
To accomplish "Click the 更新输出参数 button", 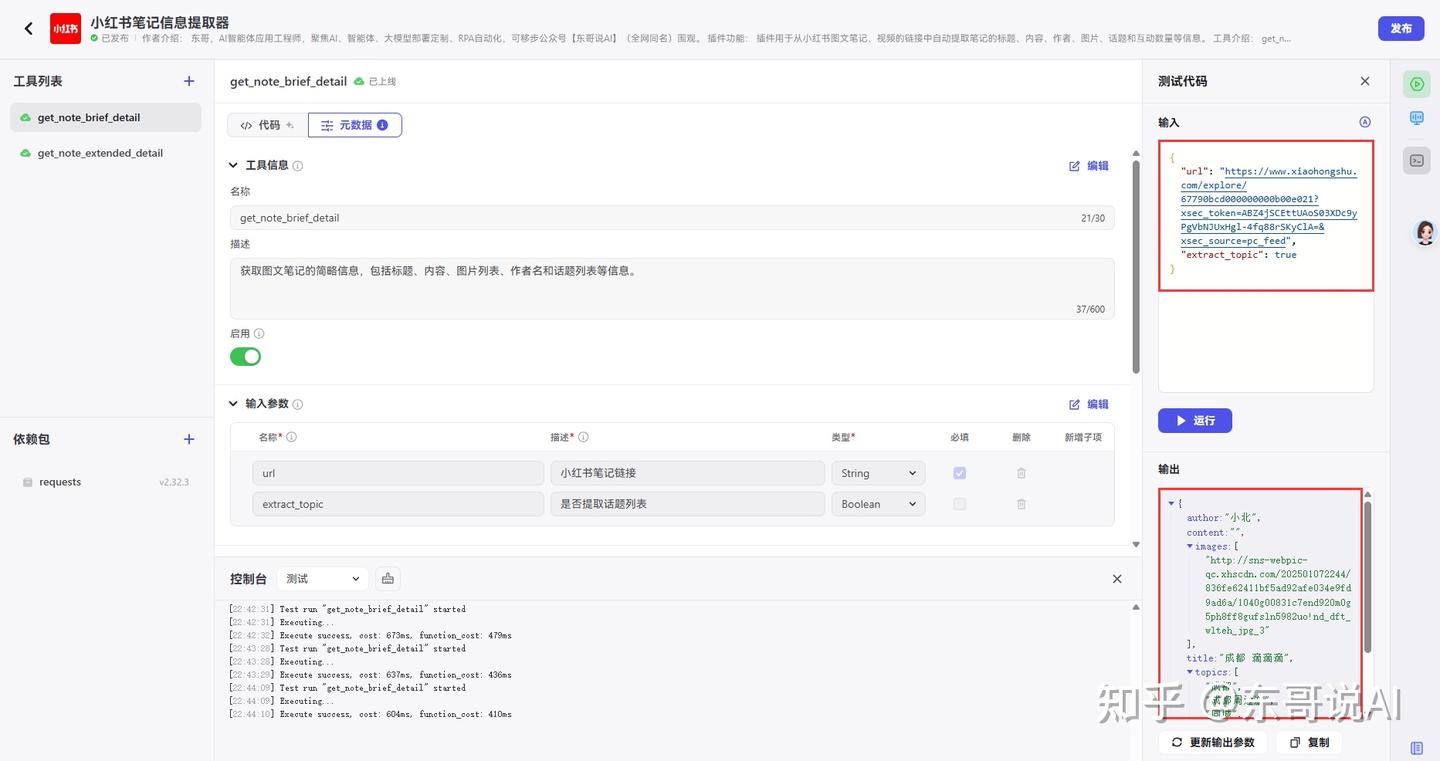I will 1213,742.
